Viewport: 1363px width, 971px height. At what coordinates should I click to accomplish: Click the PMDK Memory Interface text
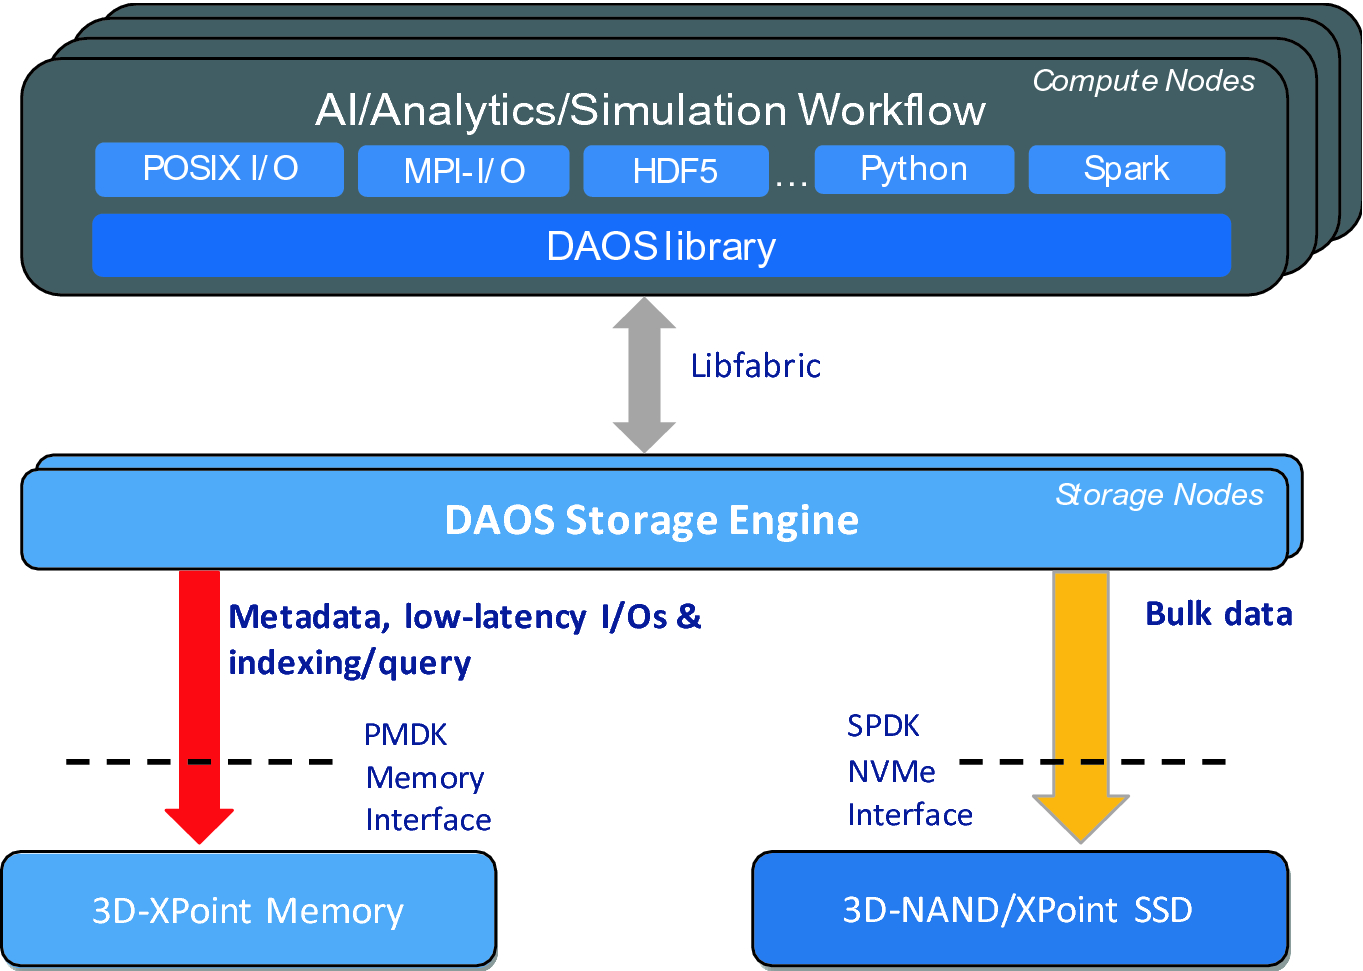click(428, 777)
